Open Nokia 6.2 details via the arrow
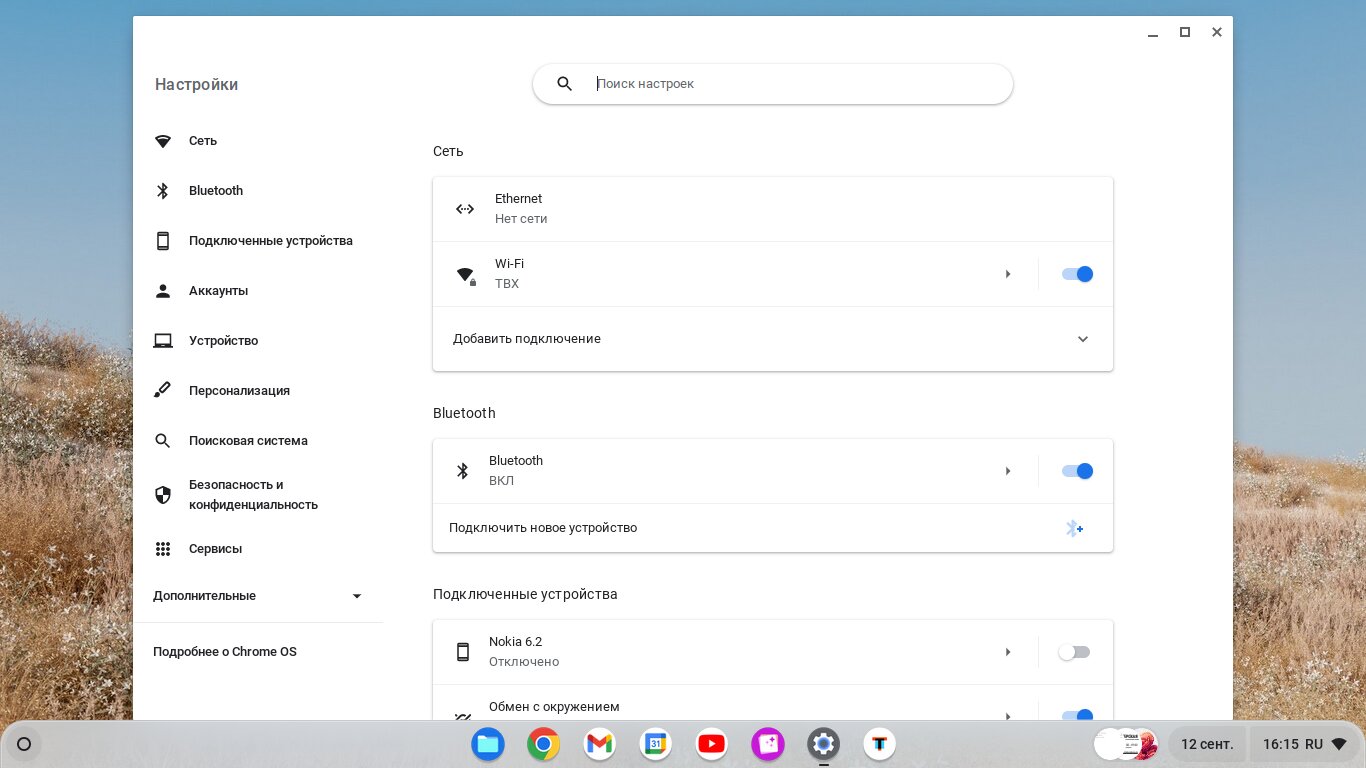This screenshot has height=768, width=1366. [x=1008, y=652]
